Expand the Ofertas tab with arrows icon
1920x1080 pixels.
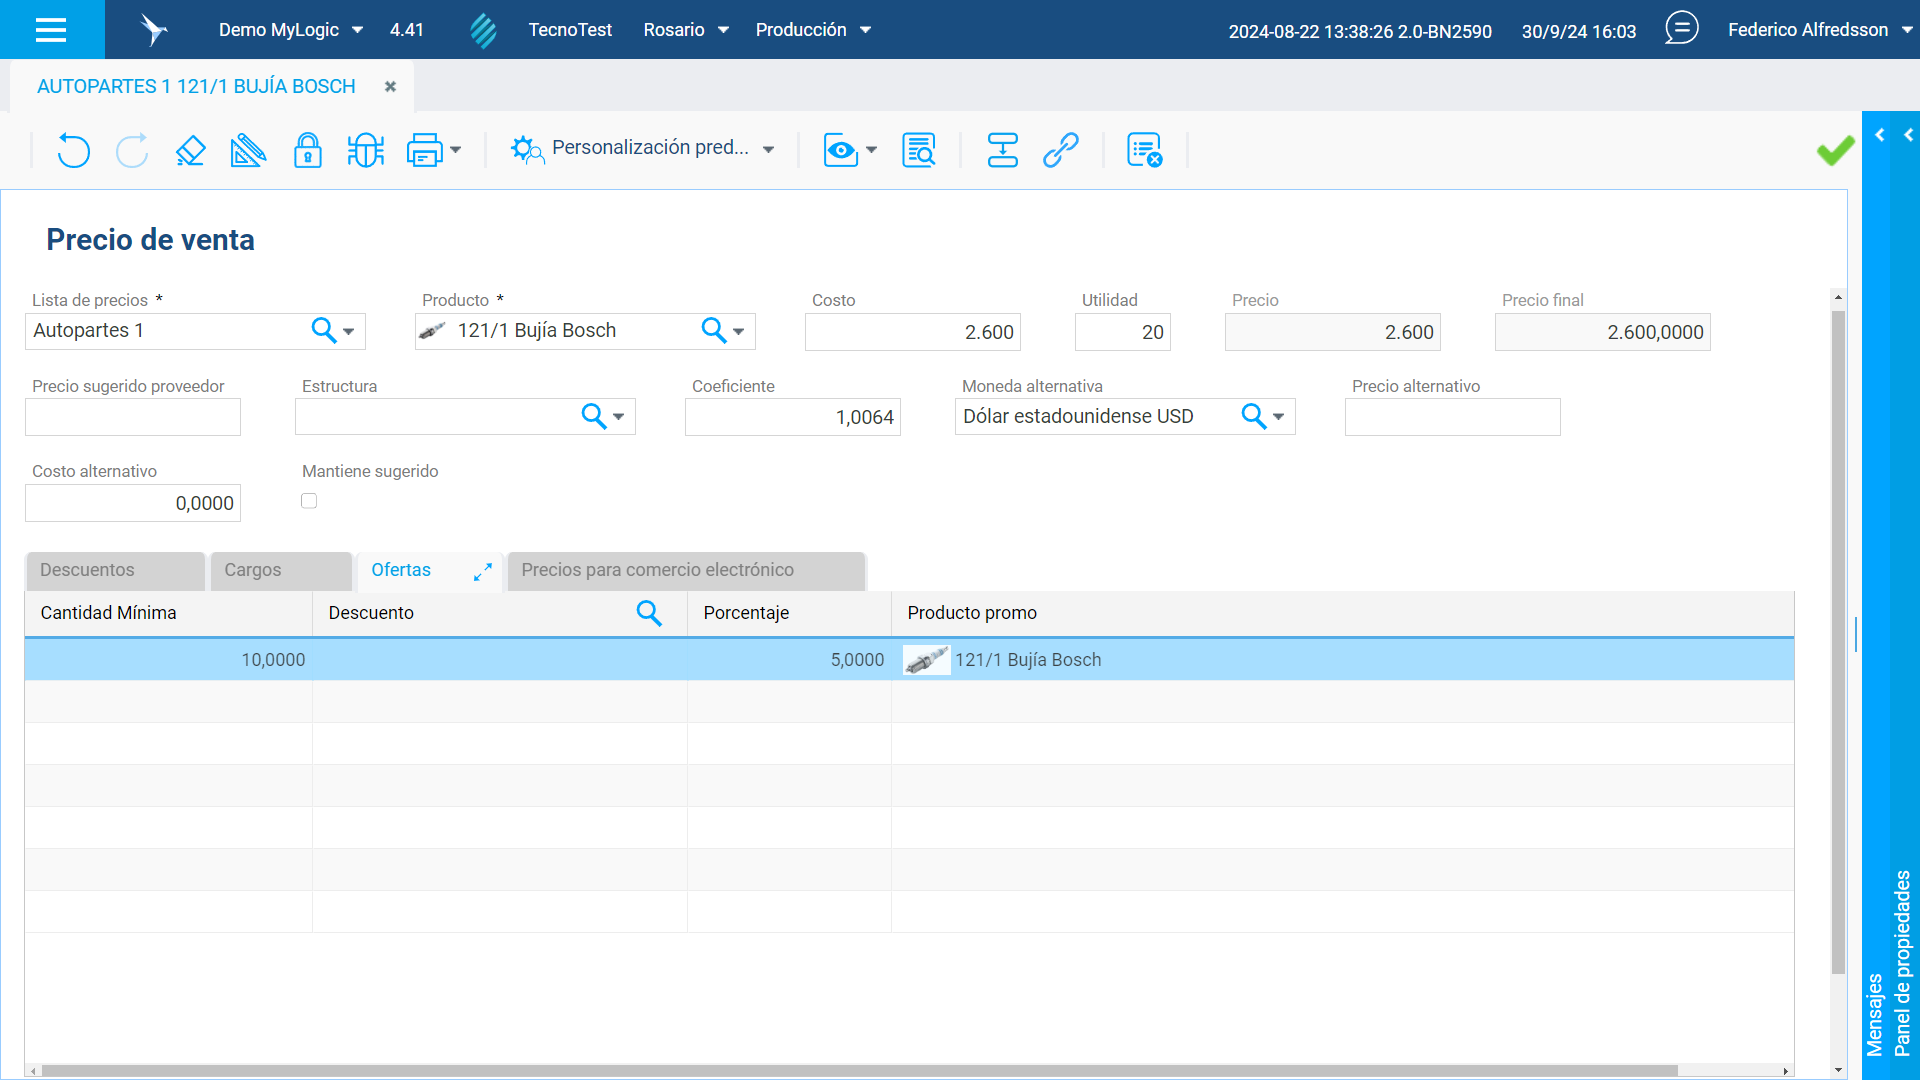pos(483,571)
